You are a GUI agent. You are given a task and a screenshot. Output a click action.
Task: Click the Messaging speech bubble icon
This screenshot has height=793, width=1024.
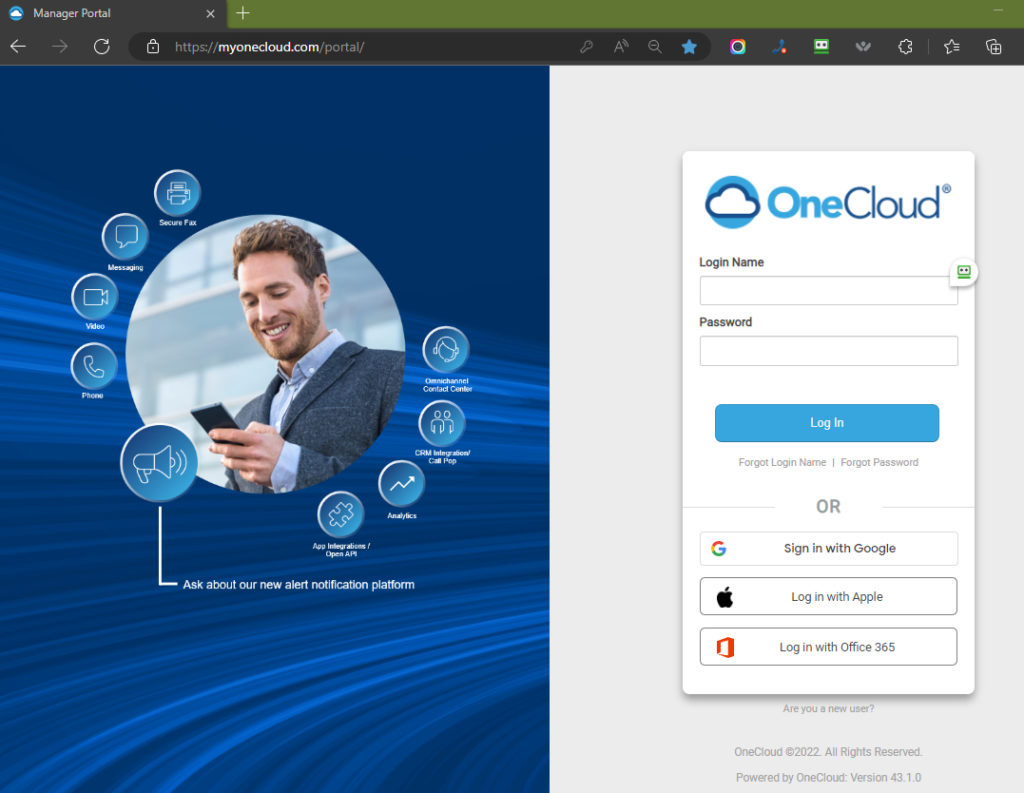click(x=125, y=236)
